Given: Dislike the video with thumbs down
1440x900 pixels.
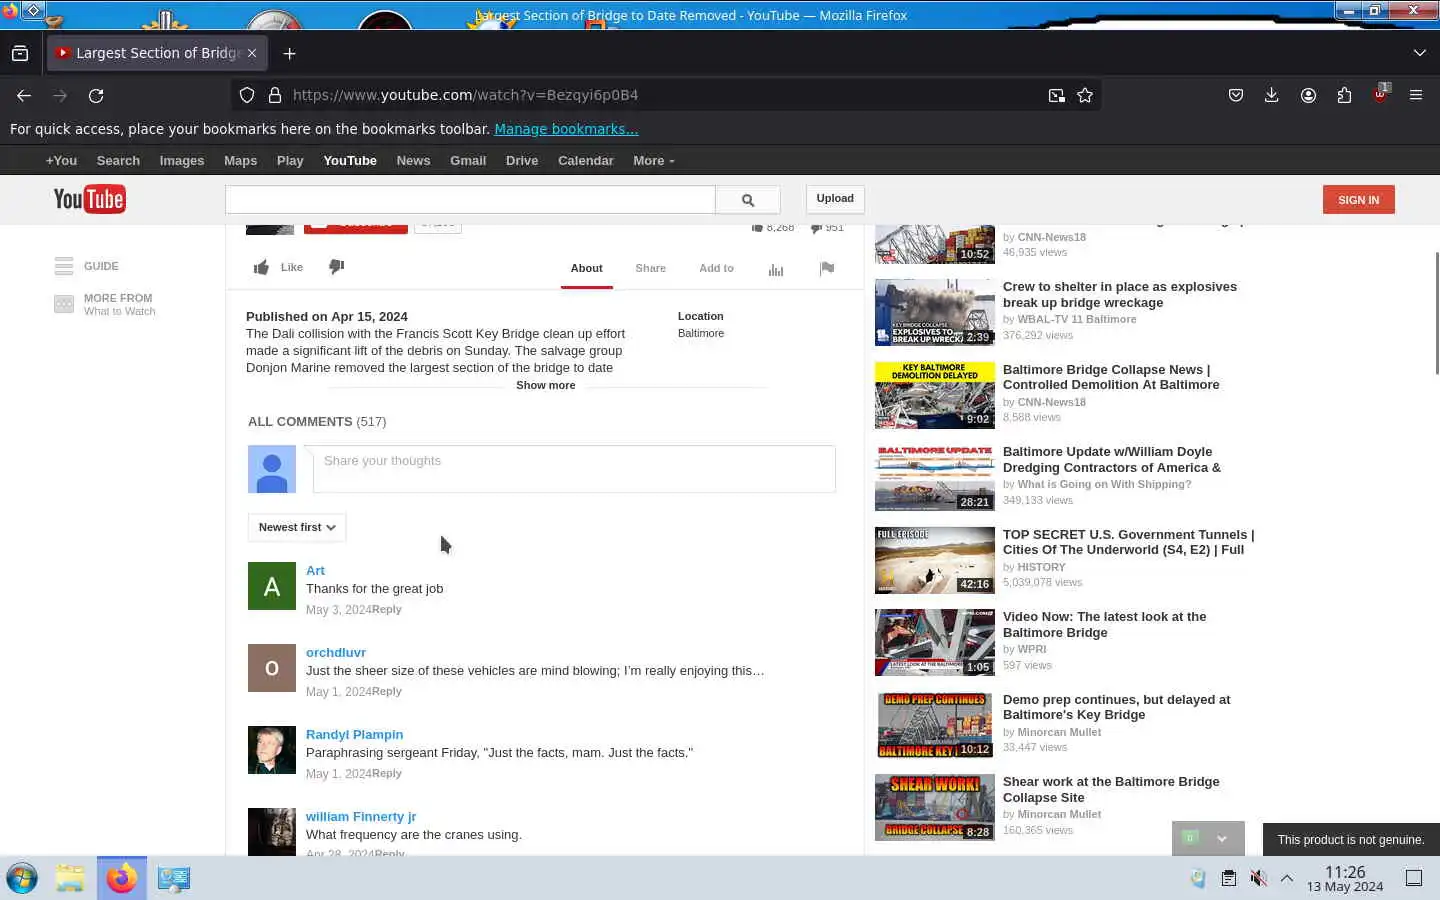Looking at the screenshot, I should click(x=337, y=267).
